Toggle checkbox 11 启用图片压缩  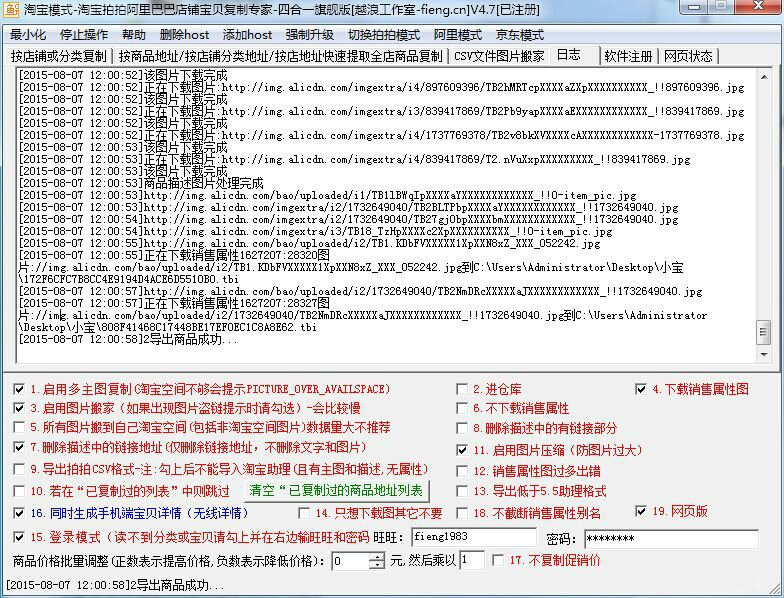[462, 450]
